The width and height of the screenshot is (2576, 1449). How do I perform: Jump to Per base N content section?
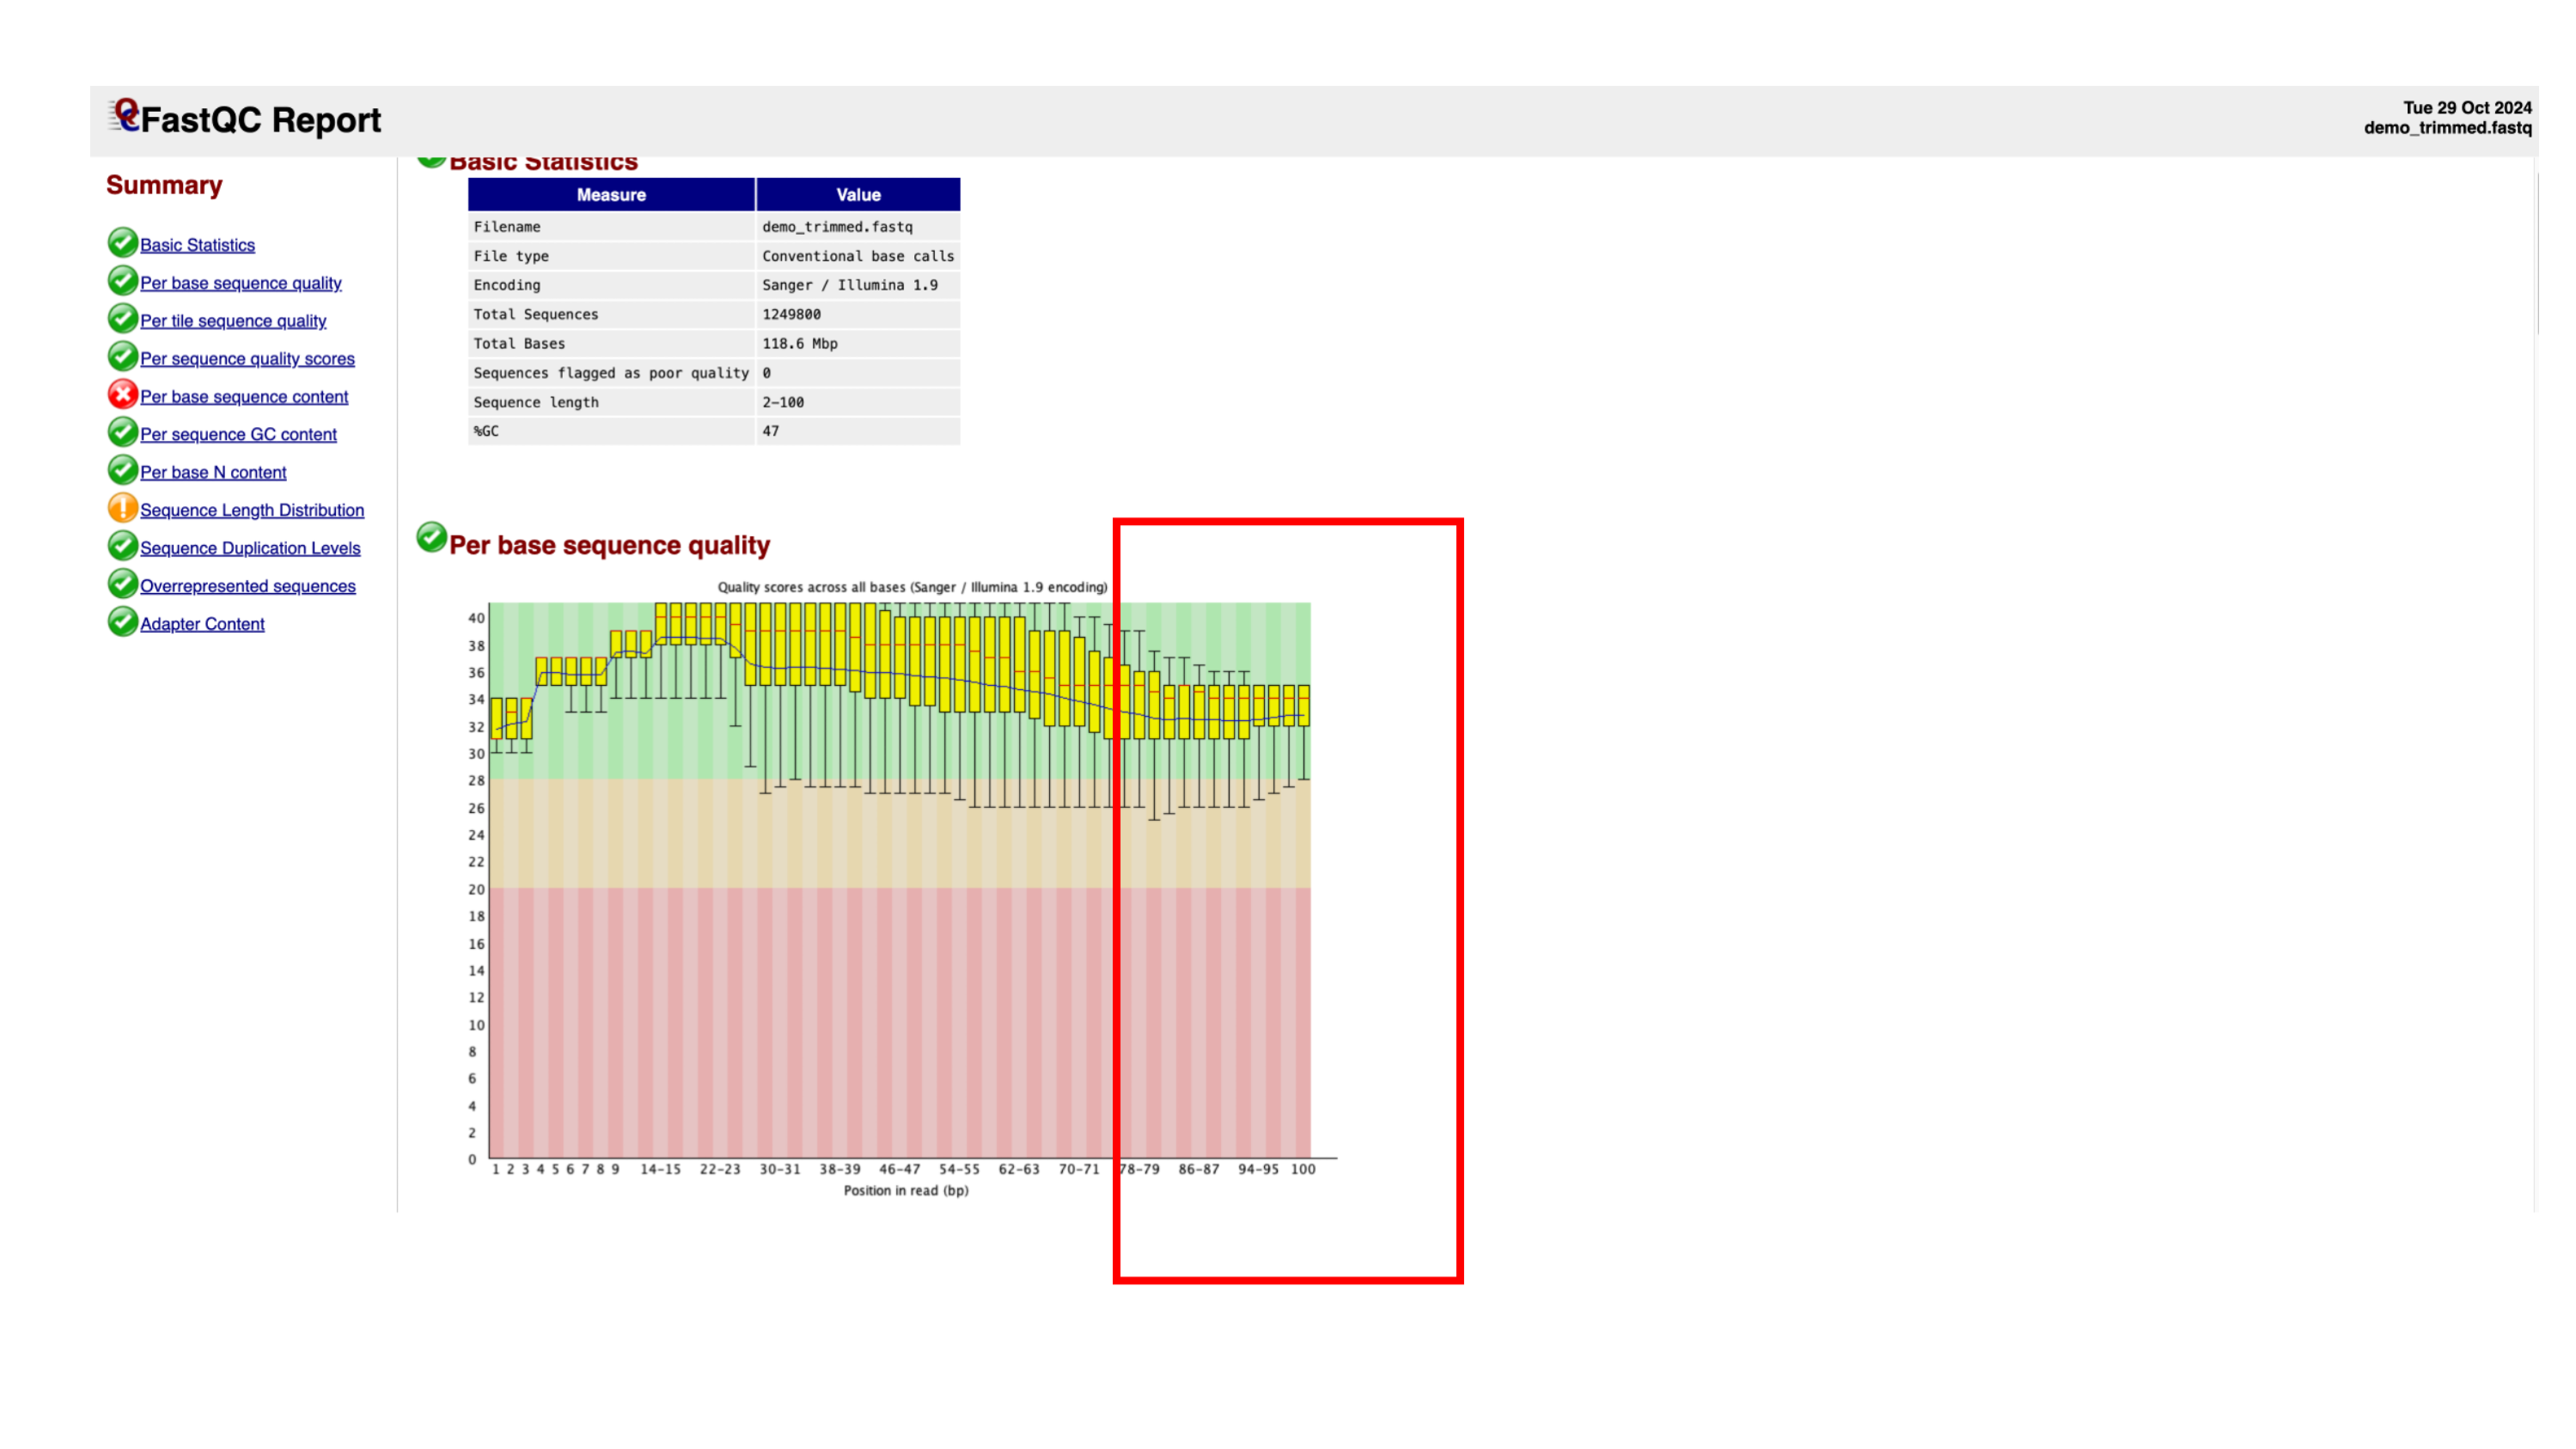tap(213, 472)
